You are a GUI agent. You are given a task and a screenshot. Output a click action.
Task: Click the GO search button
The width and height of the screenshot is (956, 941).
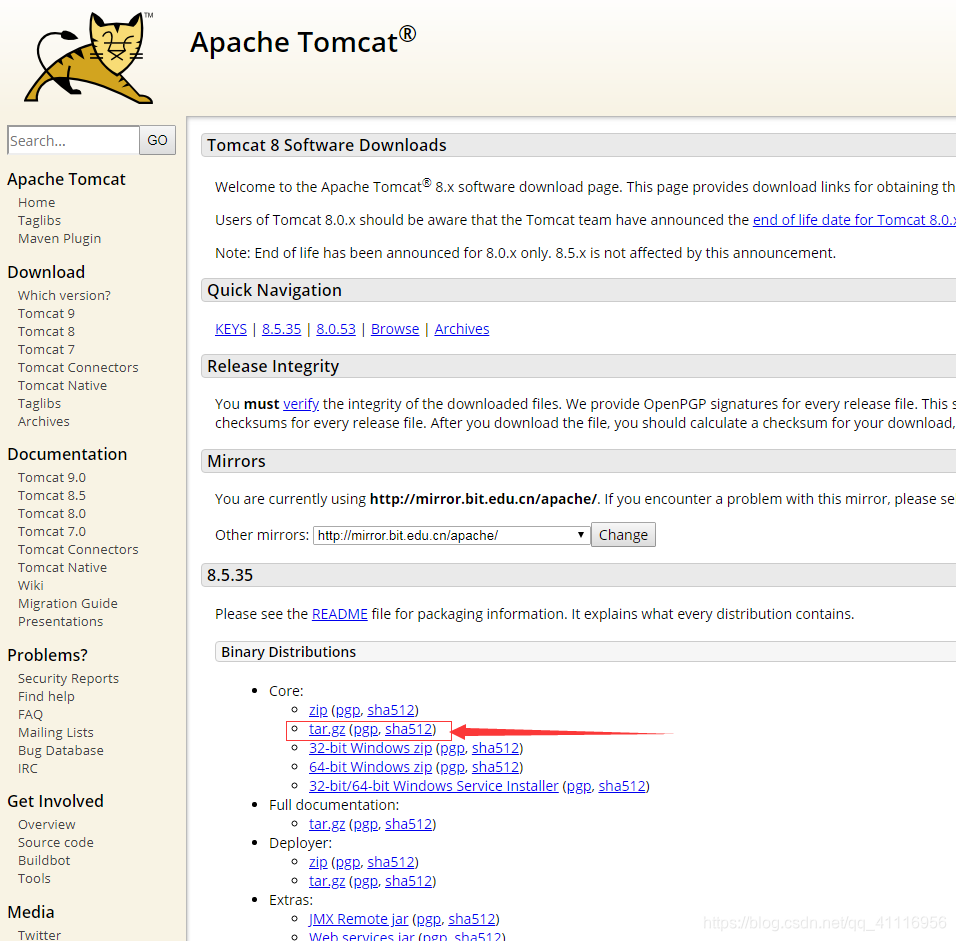[157, 140]
